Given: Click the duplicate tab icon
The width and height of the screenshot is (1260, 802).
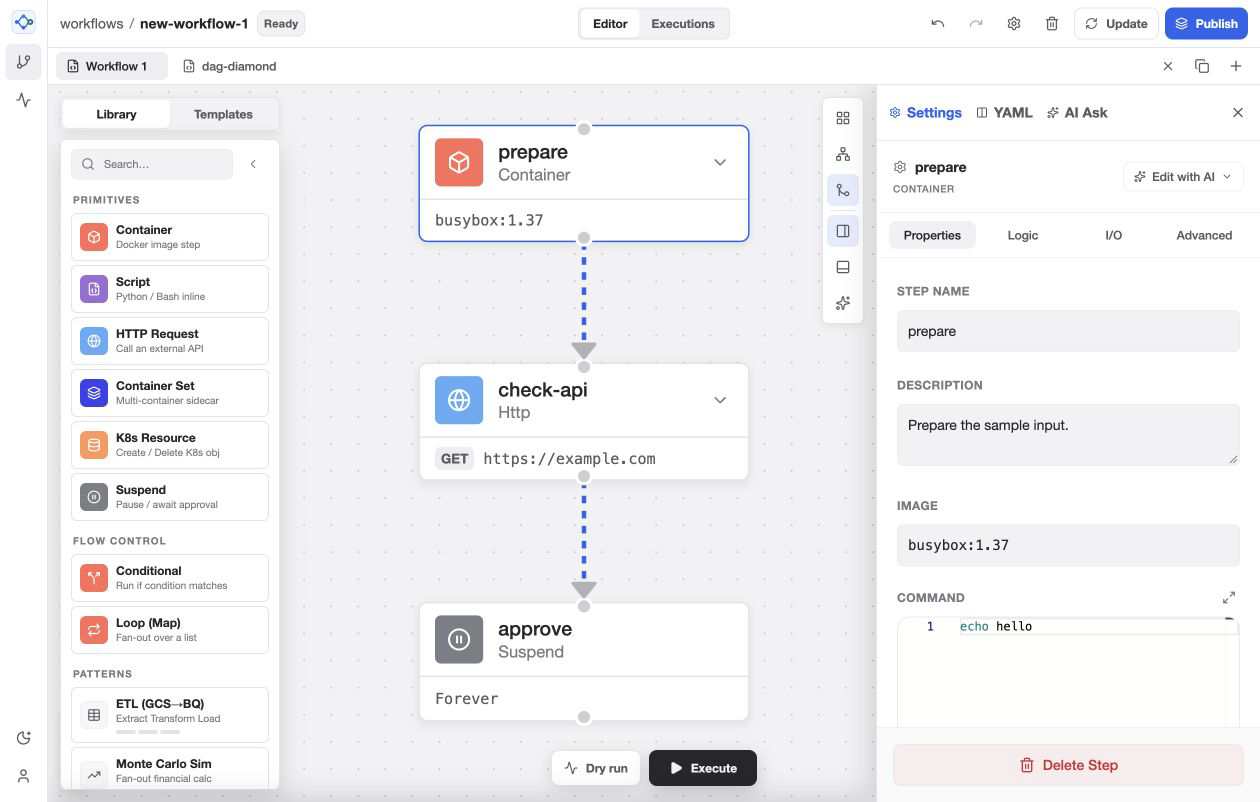Looking at the screenshot, I should 1202,66.
